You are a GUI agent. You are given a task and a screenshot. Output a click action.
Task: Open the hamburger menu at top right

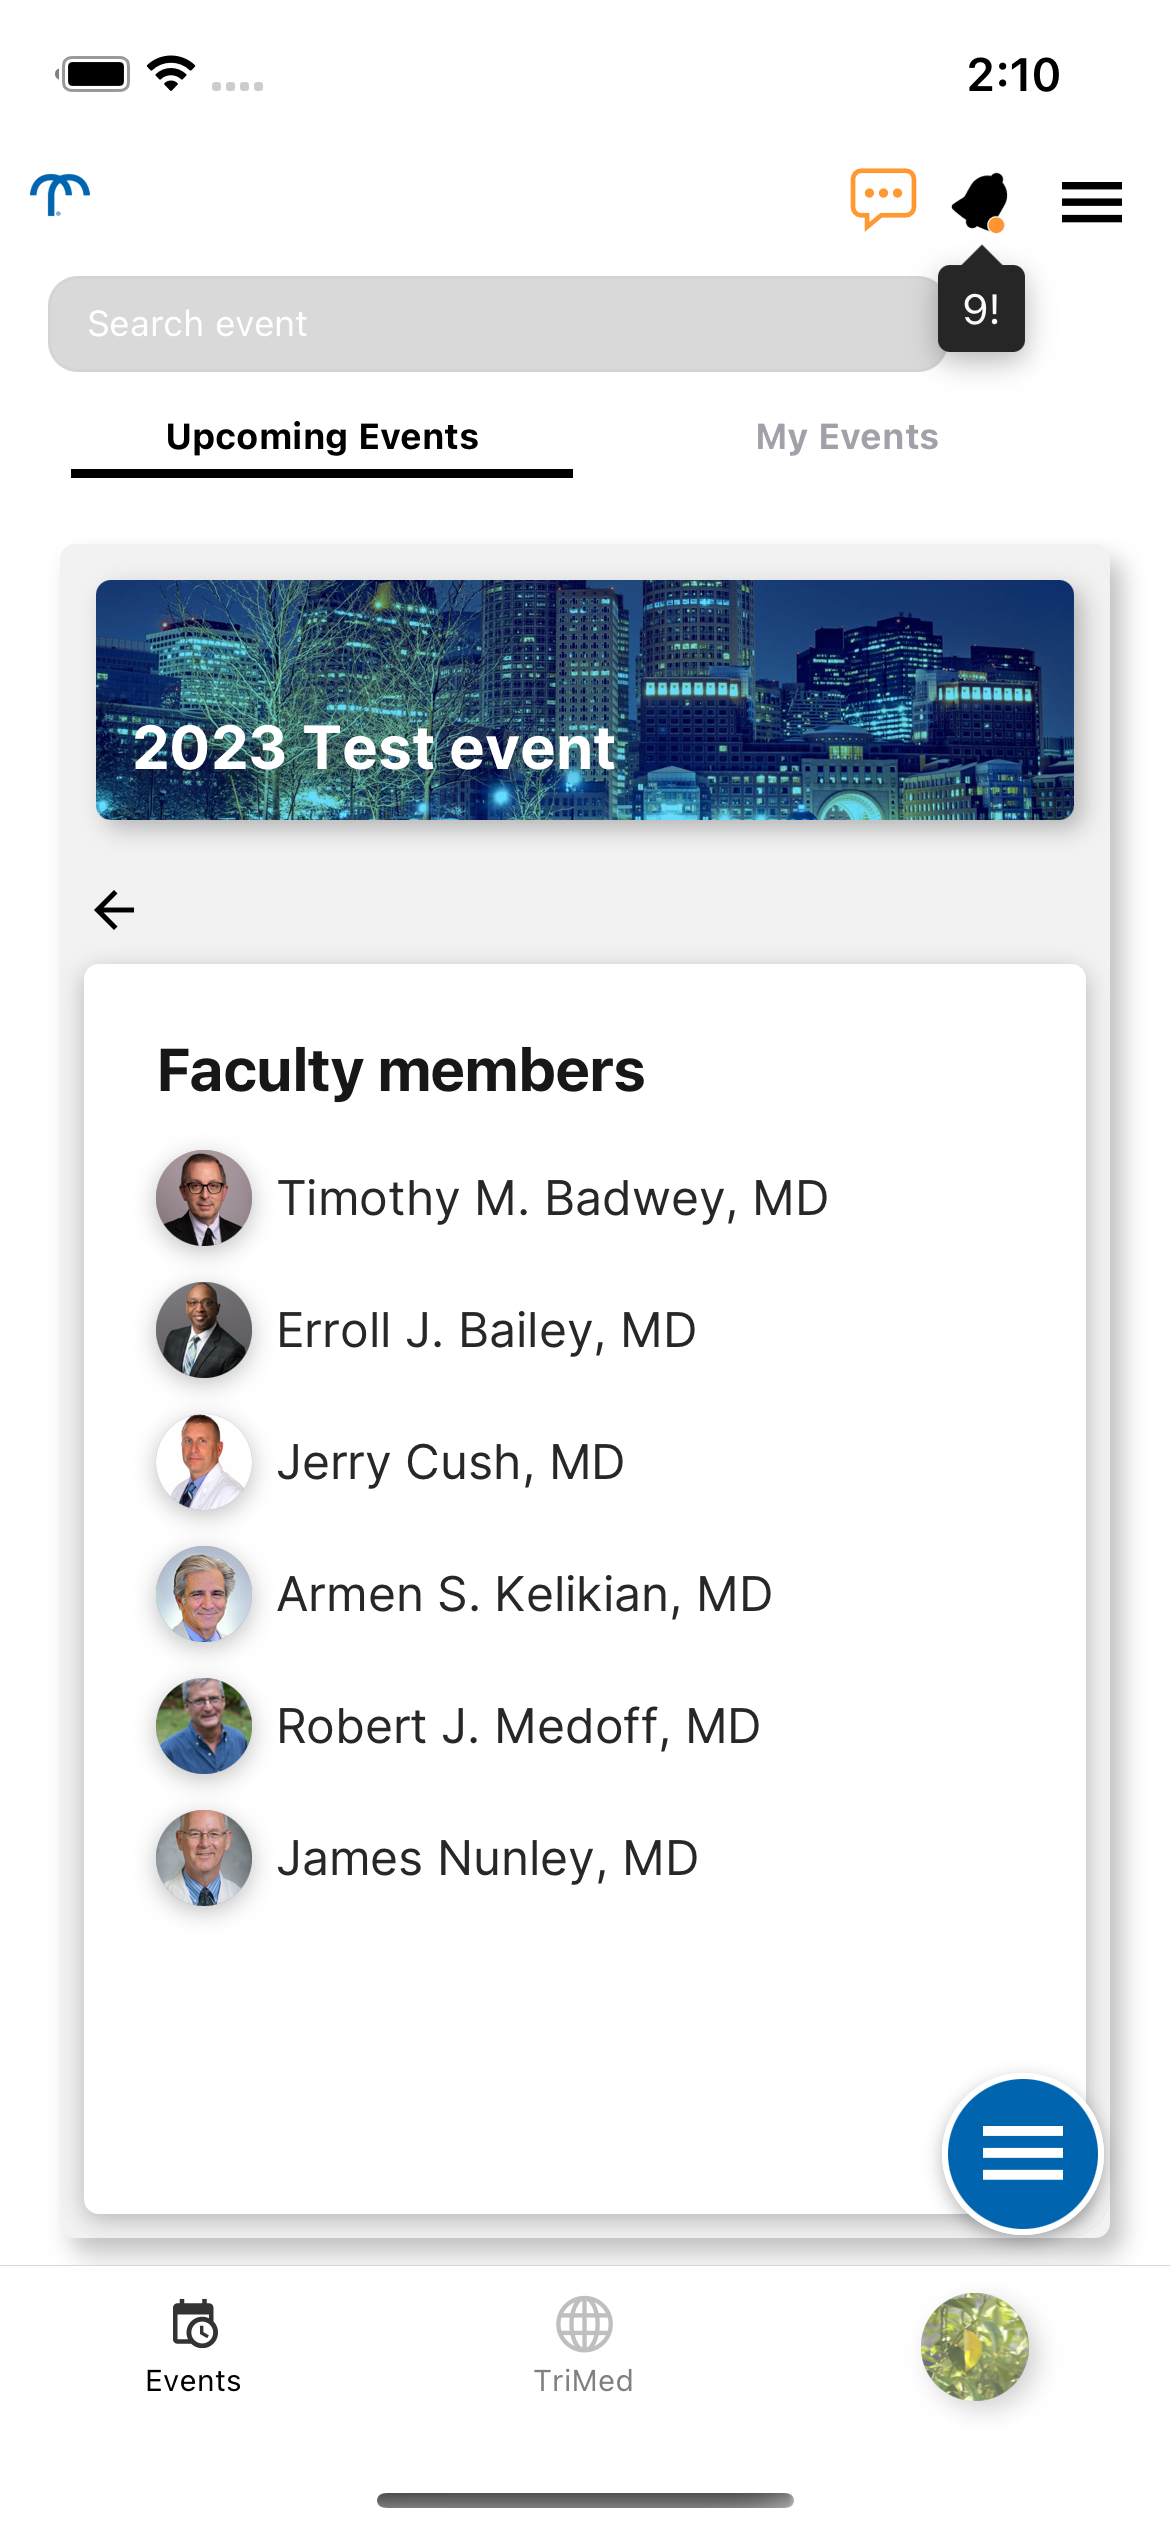[1091, 202]
